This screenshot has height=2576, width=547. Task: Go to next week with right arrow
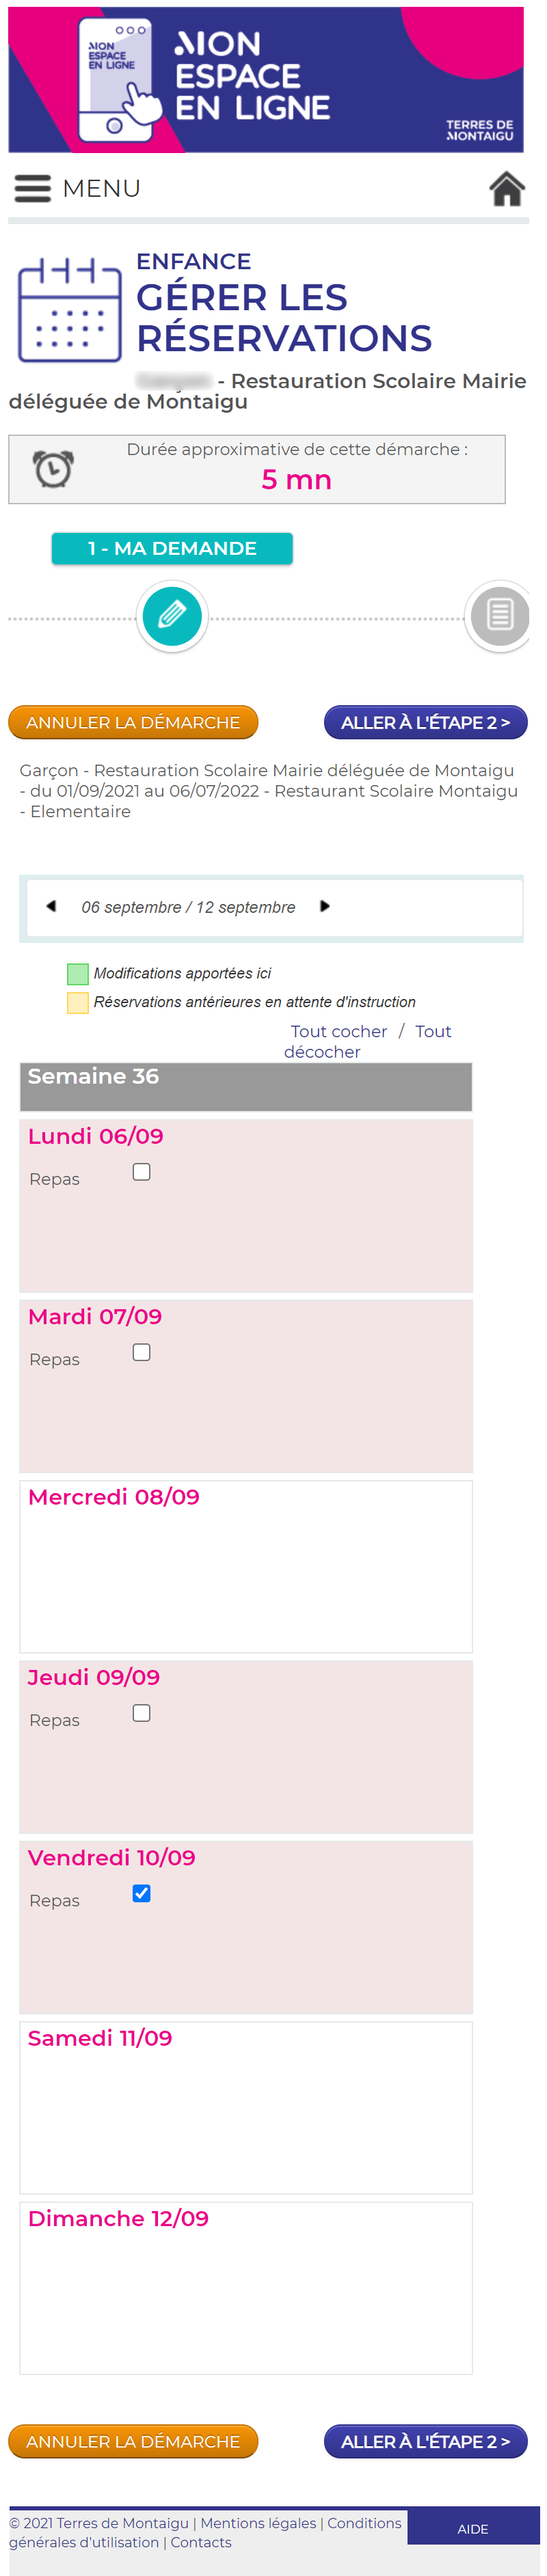pos(324,906)
